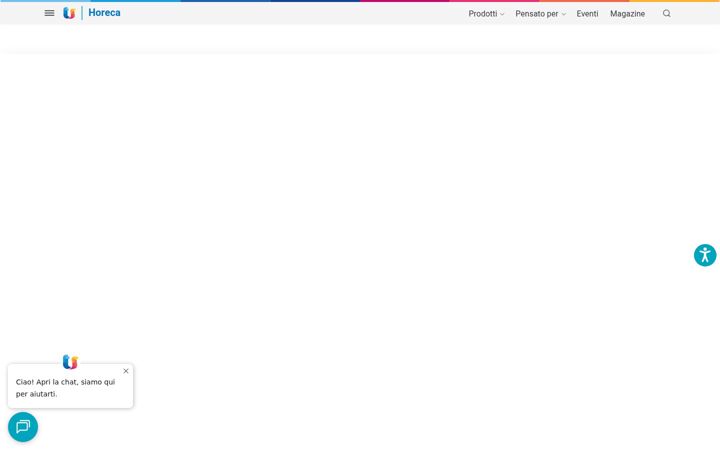Open the hamburger menu
The height and width of the screenshot is (450, 720).
[49, 13]
